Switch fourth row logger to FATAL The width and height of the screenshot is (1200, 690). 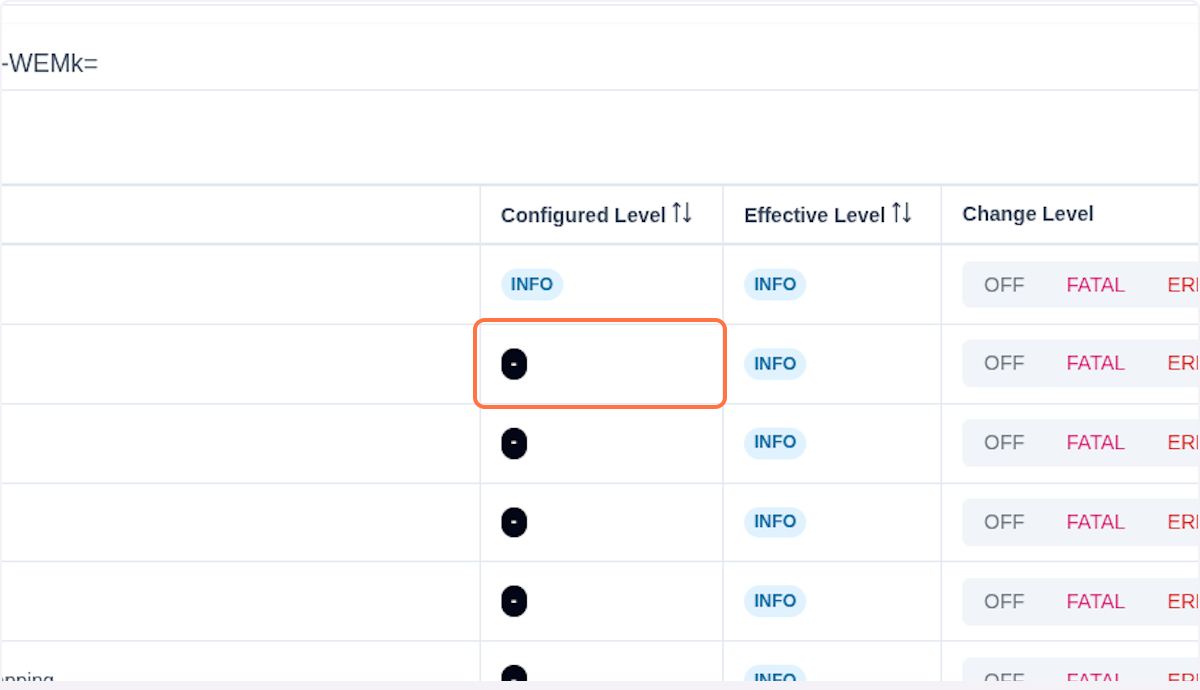[1095, 522]
